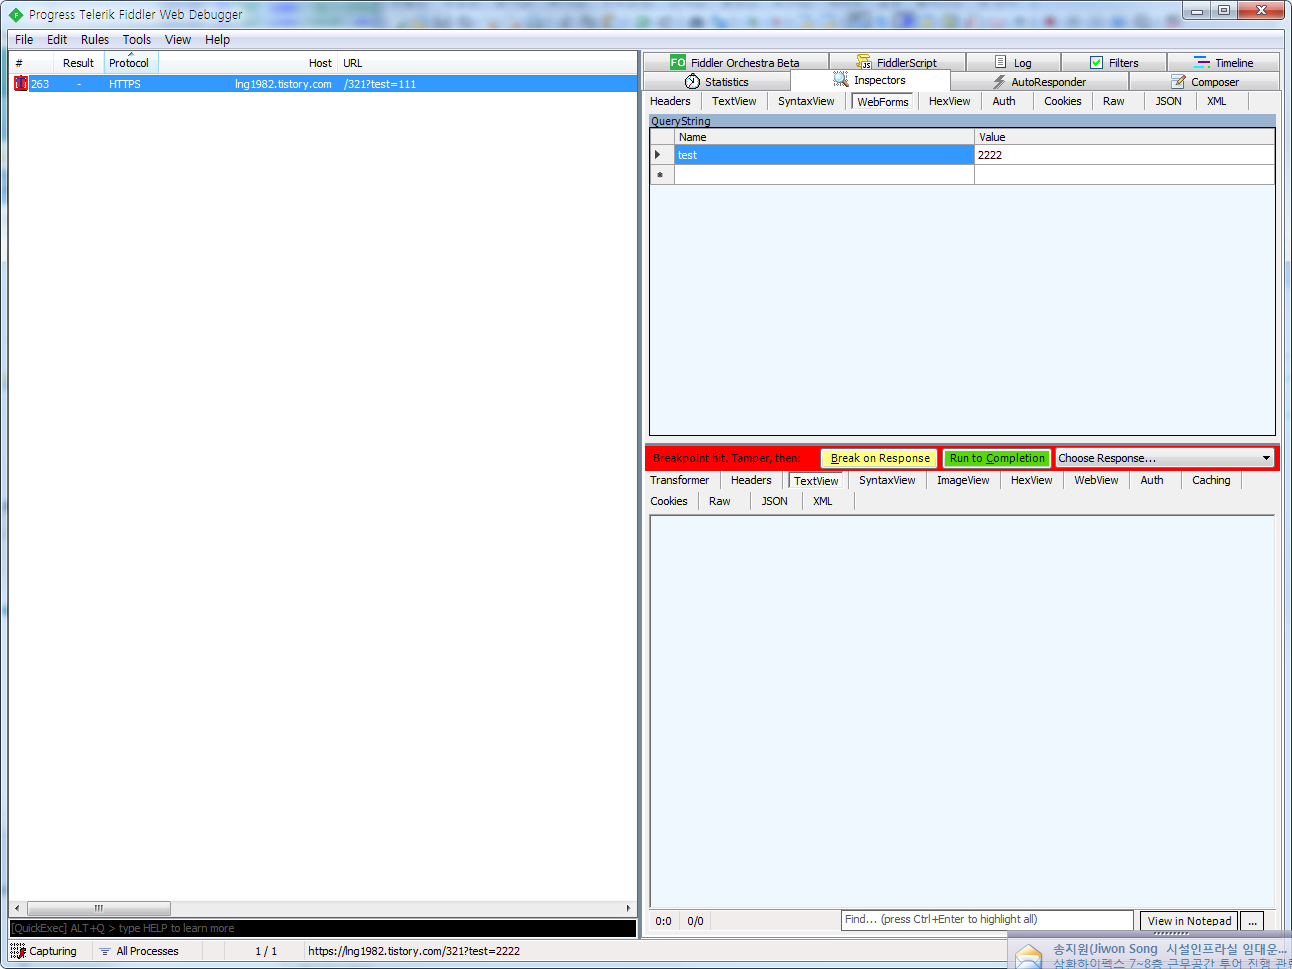Open the File menu
The image size is (1292, 969).
[24, 40]
